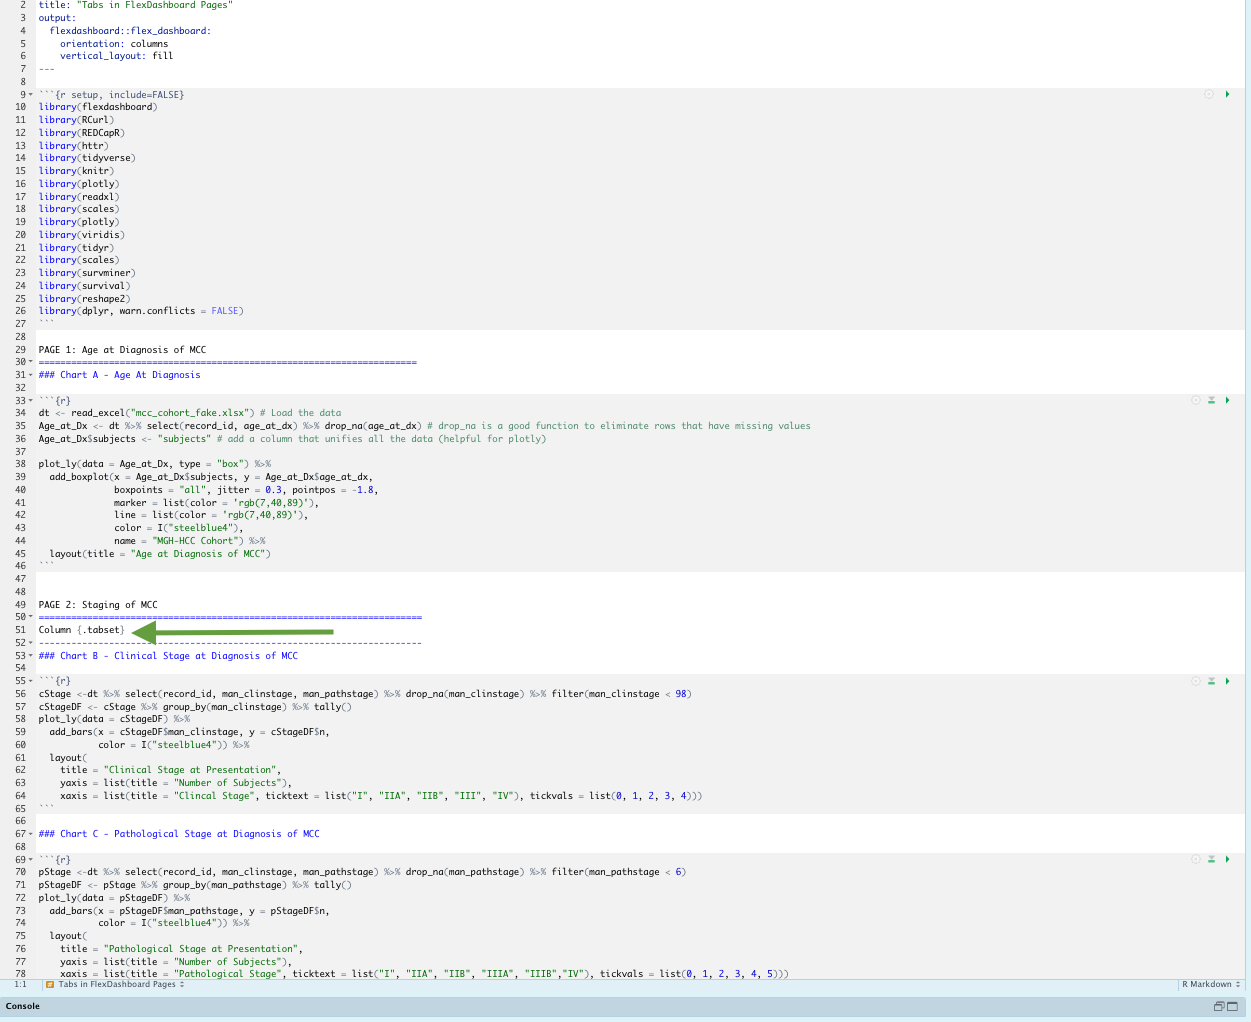Click the 'orientation: columns' YAML line
Screen dimensions: 1251x1022
click(x=114, y=43)
